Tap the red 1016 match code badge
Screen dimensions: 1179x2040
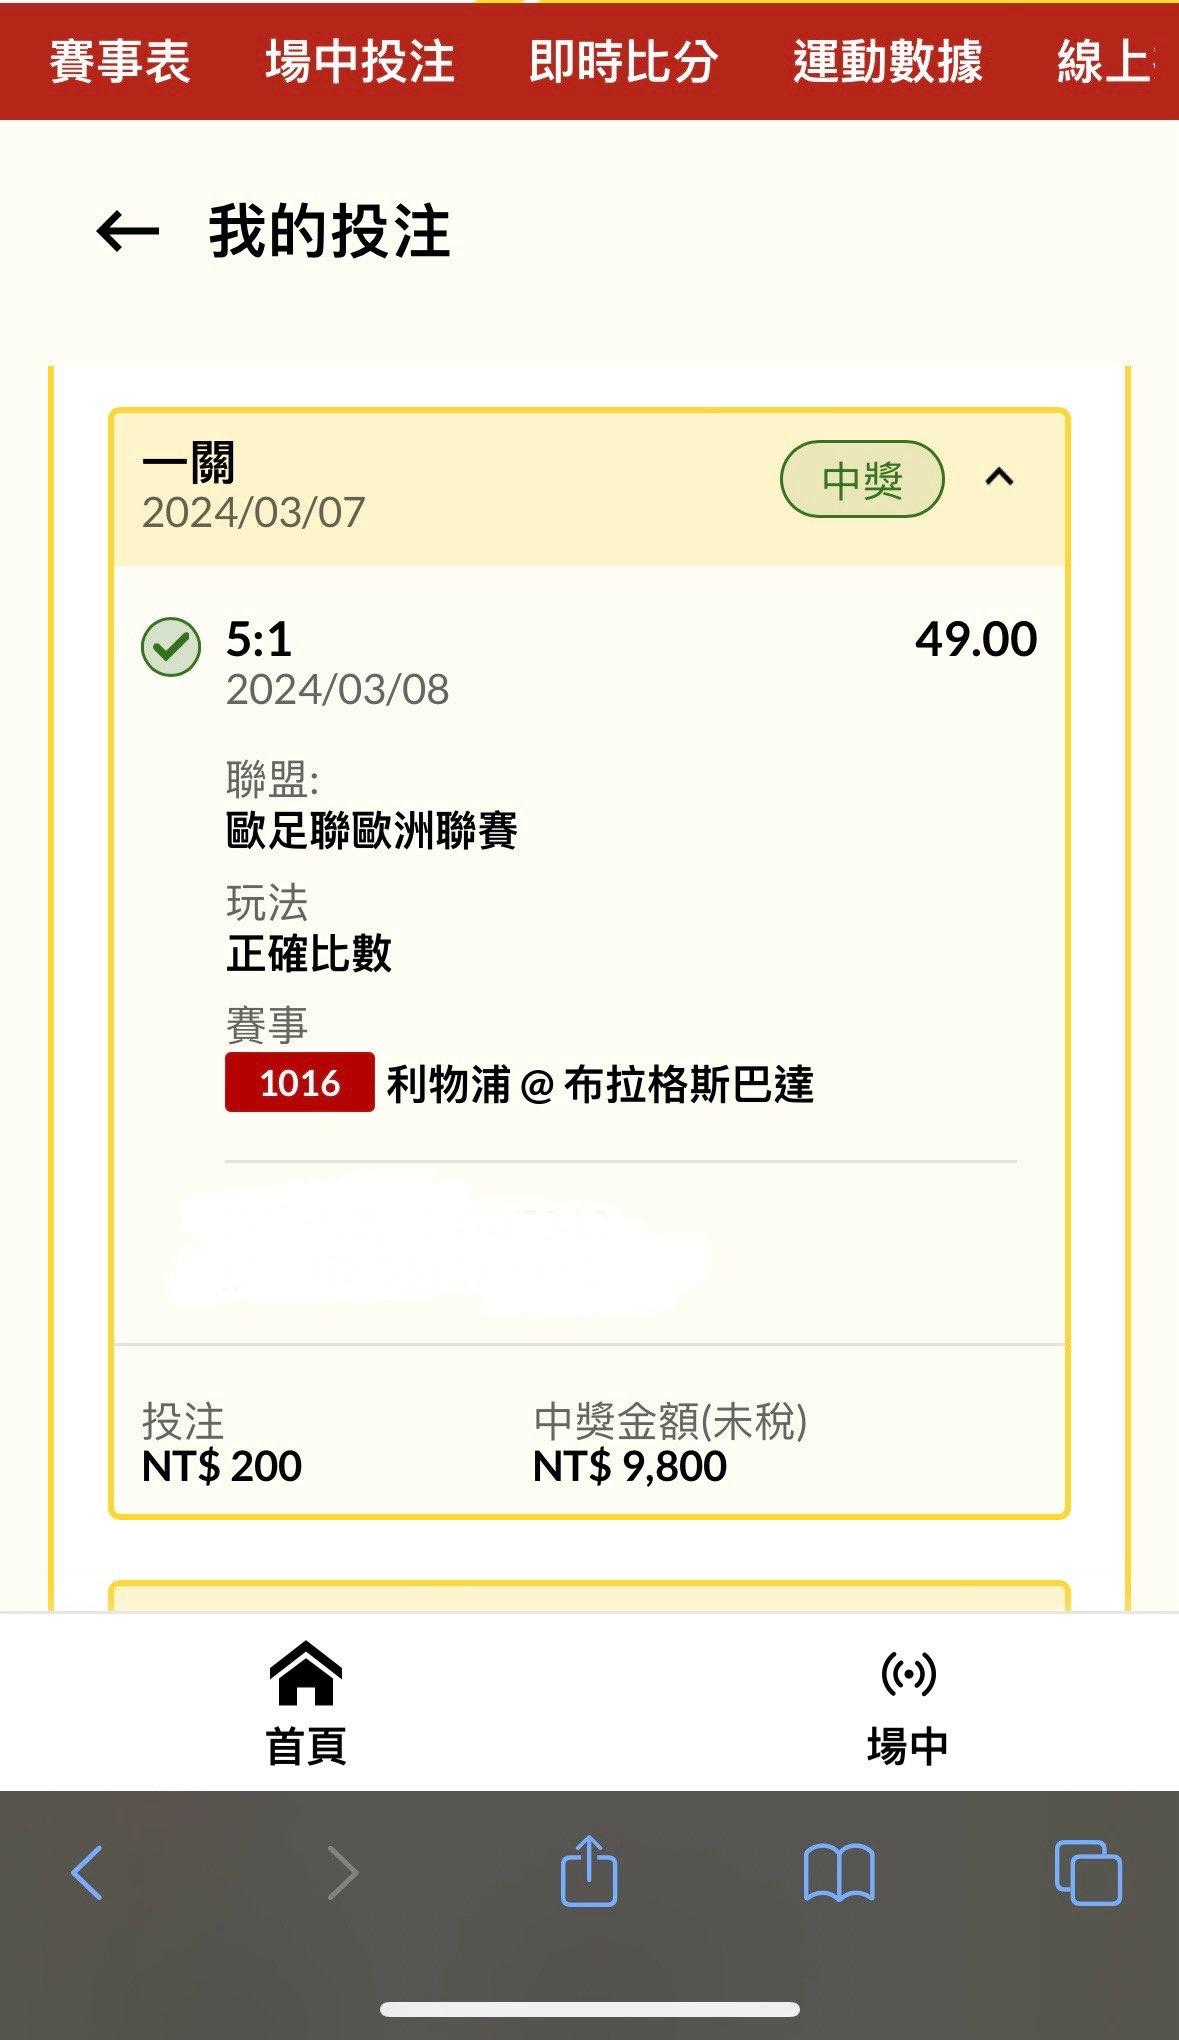pyautogui.click(x=300, y=1083)
